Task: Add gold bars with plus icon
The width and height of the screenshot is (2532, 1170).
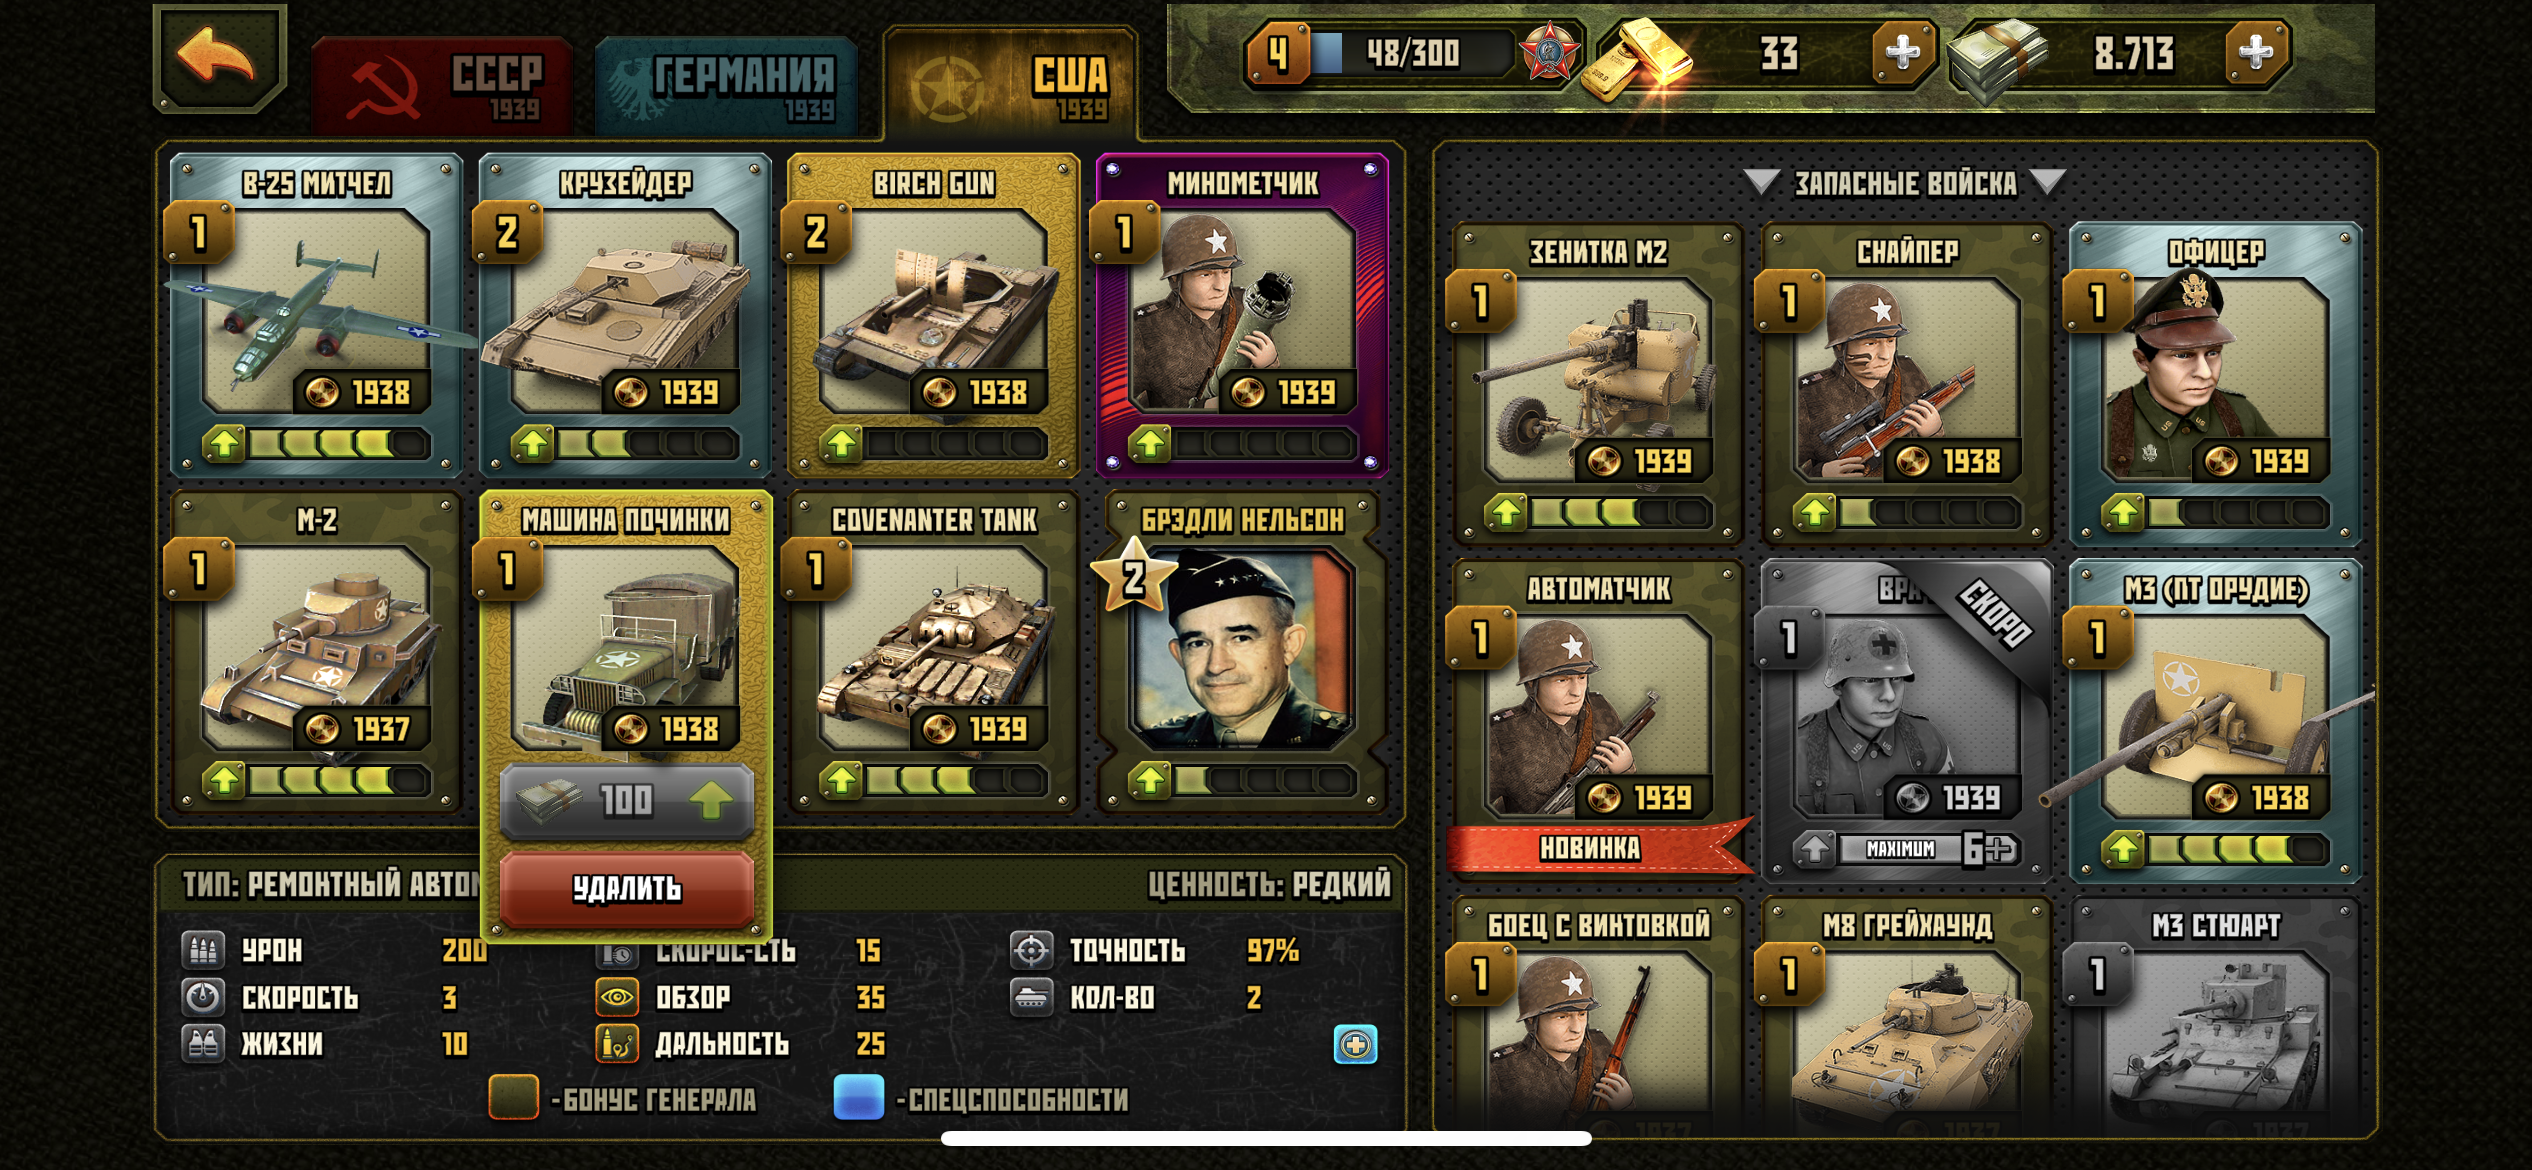Action: coord(1902,52)
